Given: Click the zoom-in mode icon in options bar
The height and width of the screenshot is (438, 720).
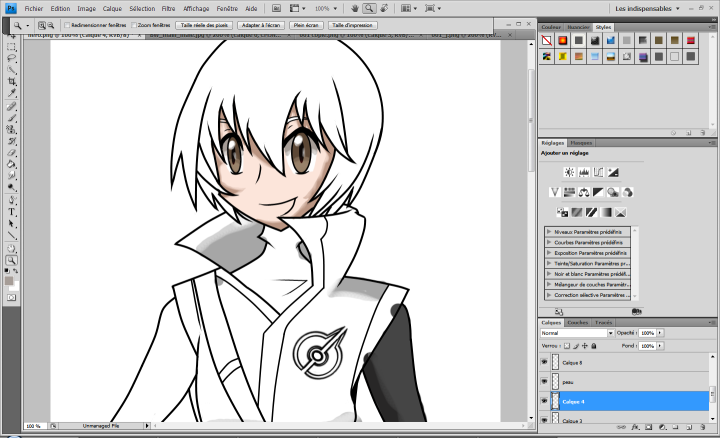Looking at the screenshot, I should pos(42,26).
